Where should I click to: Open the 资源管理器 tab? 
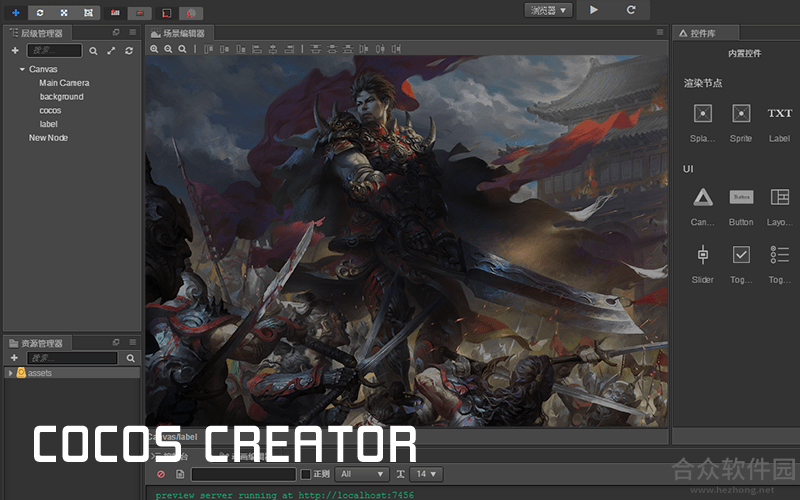(37, 343)
